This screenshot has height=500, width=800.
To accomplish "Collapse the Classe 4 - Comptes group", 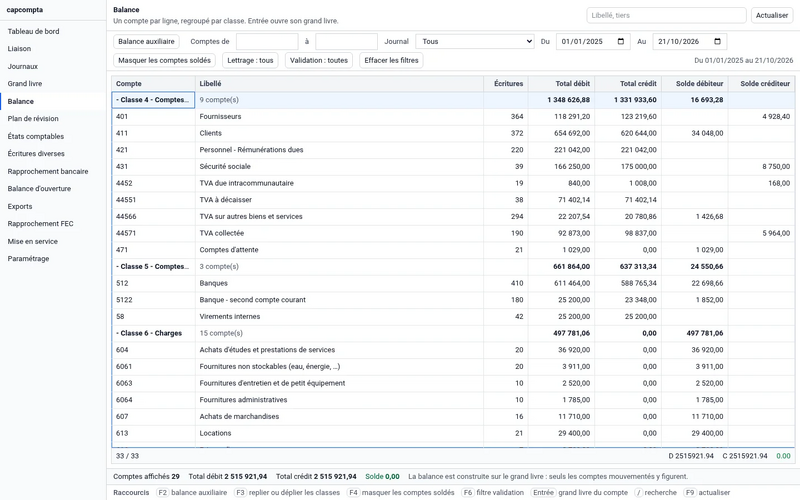I will [x=153, y=100].
